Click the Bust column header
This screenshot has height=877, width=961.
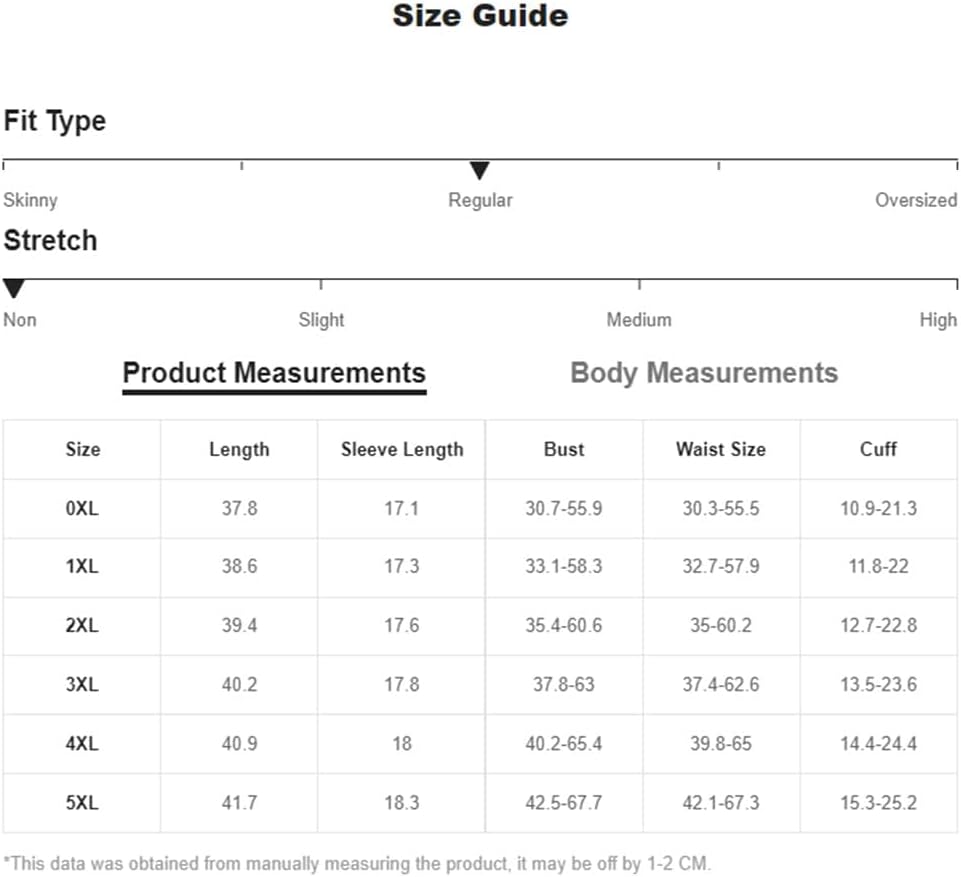pos(564,449)
